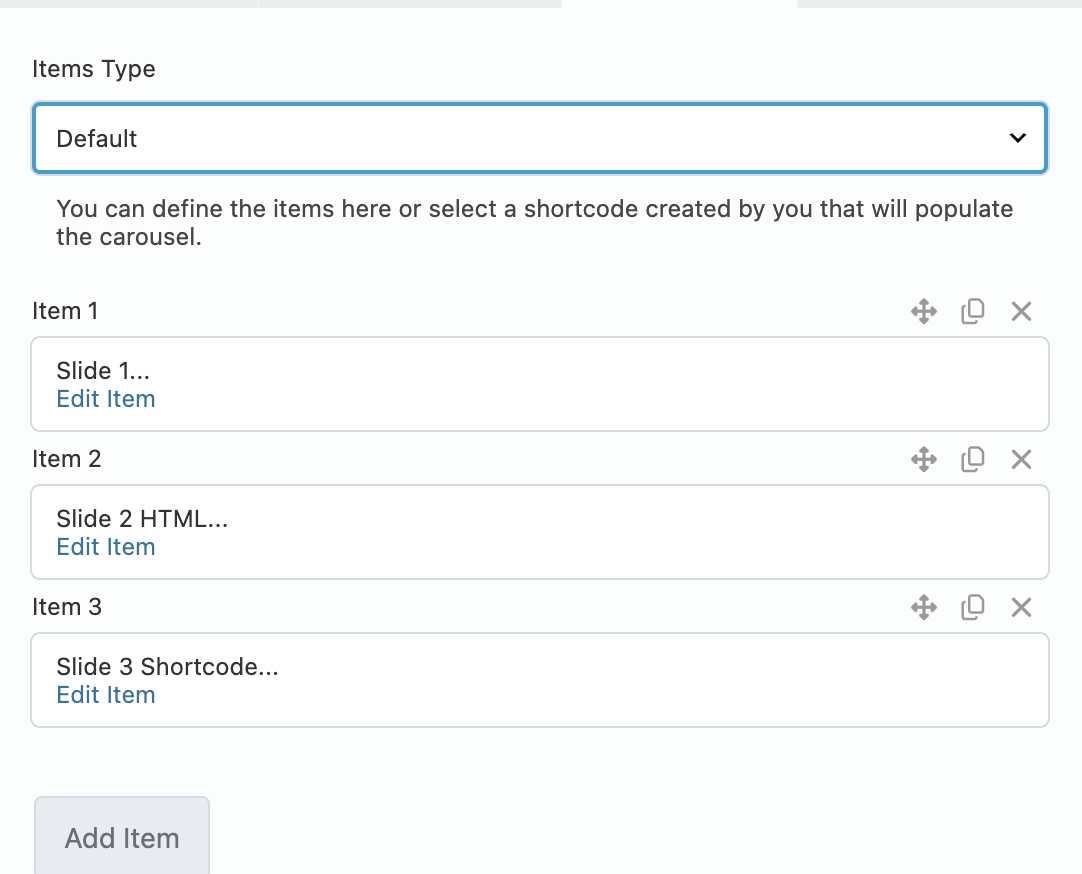
Task: Click the move handle icon for Item 3
Action: [924, 607]
